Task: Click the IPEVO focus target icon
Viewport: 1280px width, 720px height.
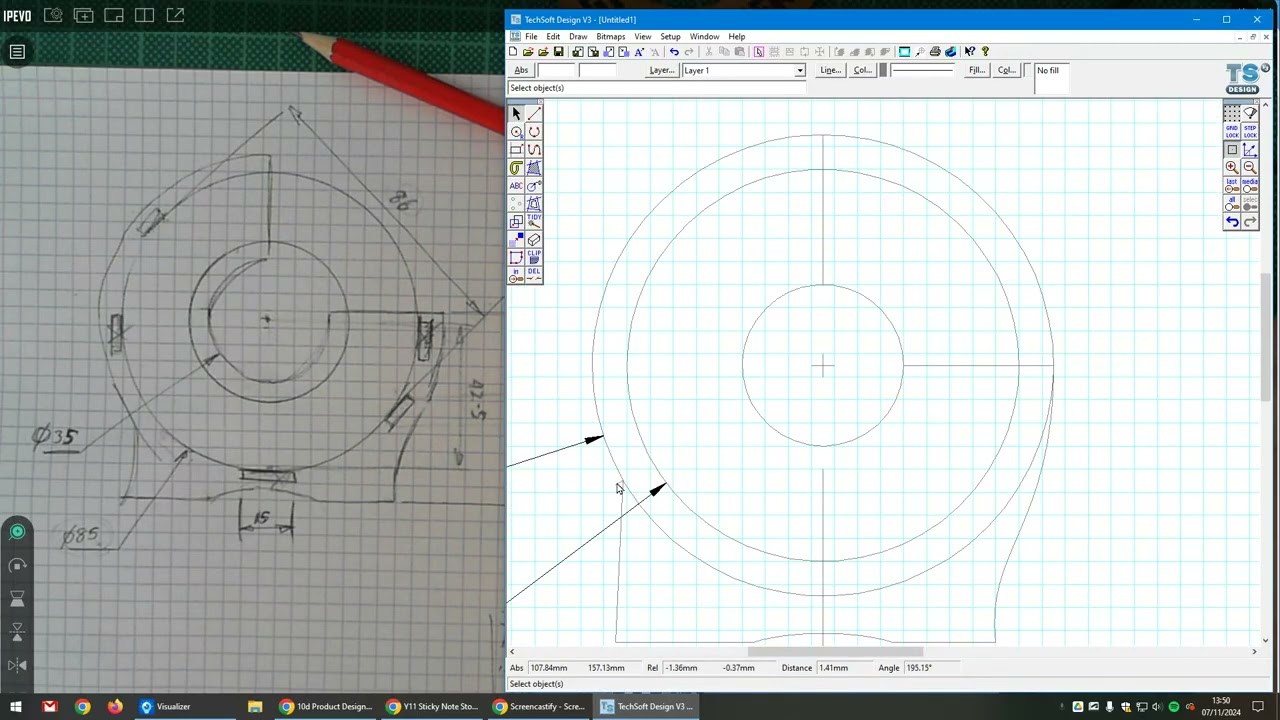Action: click(x=17, y=532)
